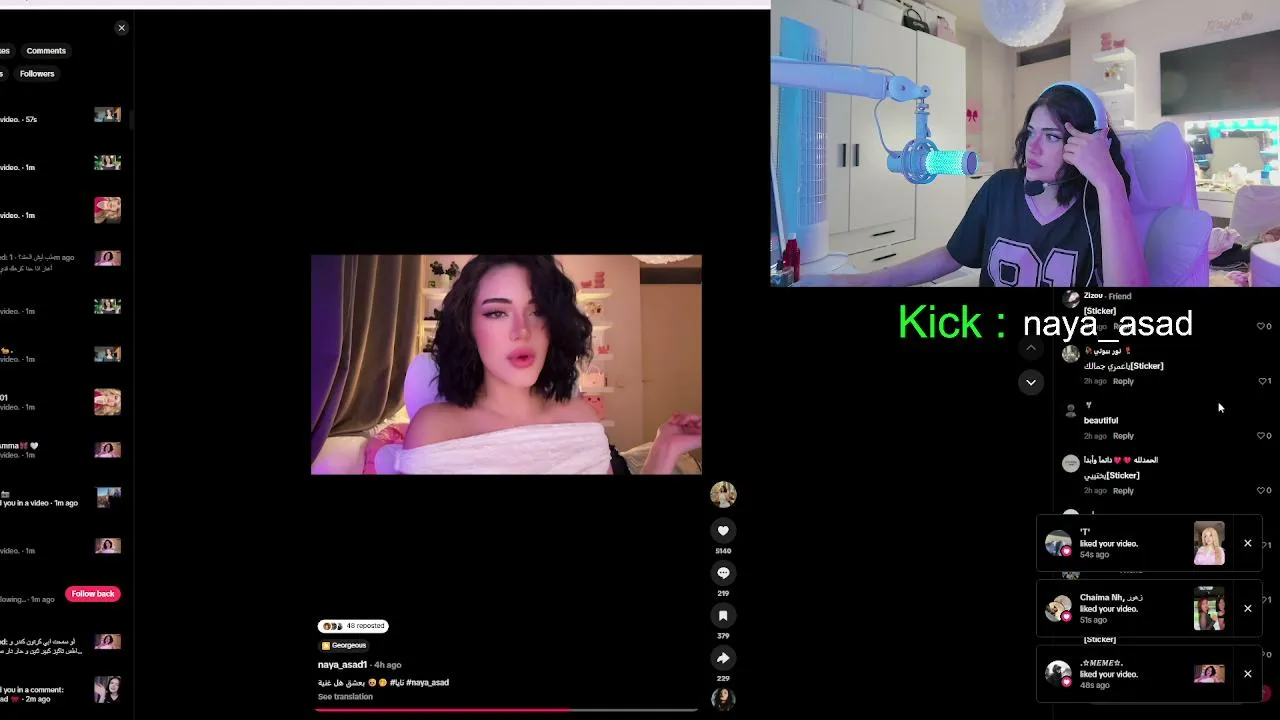Share the video using the arrow icon

tap(723, 658)
